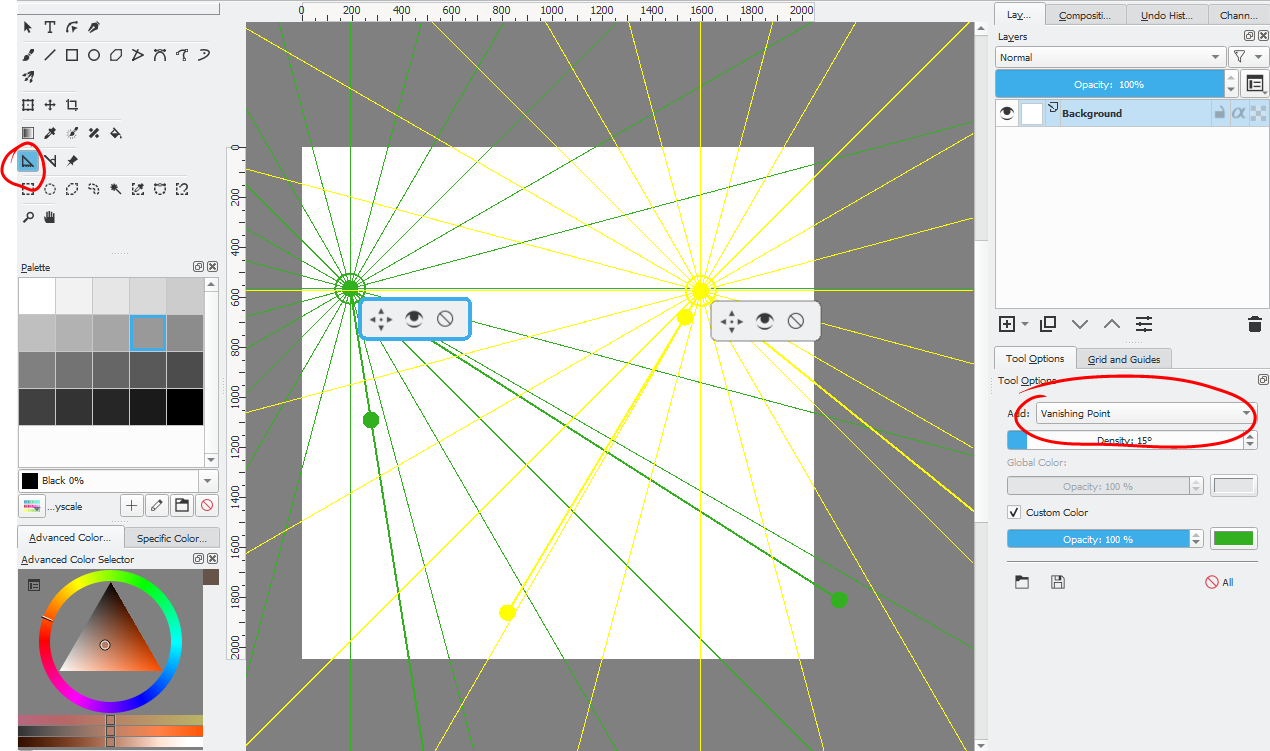1270x751 pixels.
Task: Select the Freehand Brush tool
Action: pos(28,55)
